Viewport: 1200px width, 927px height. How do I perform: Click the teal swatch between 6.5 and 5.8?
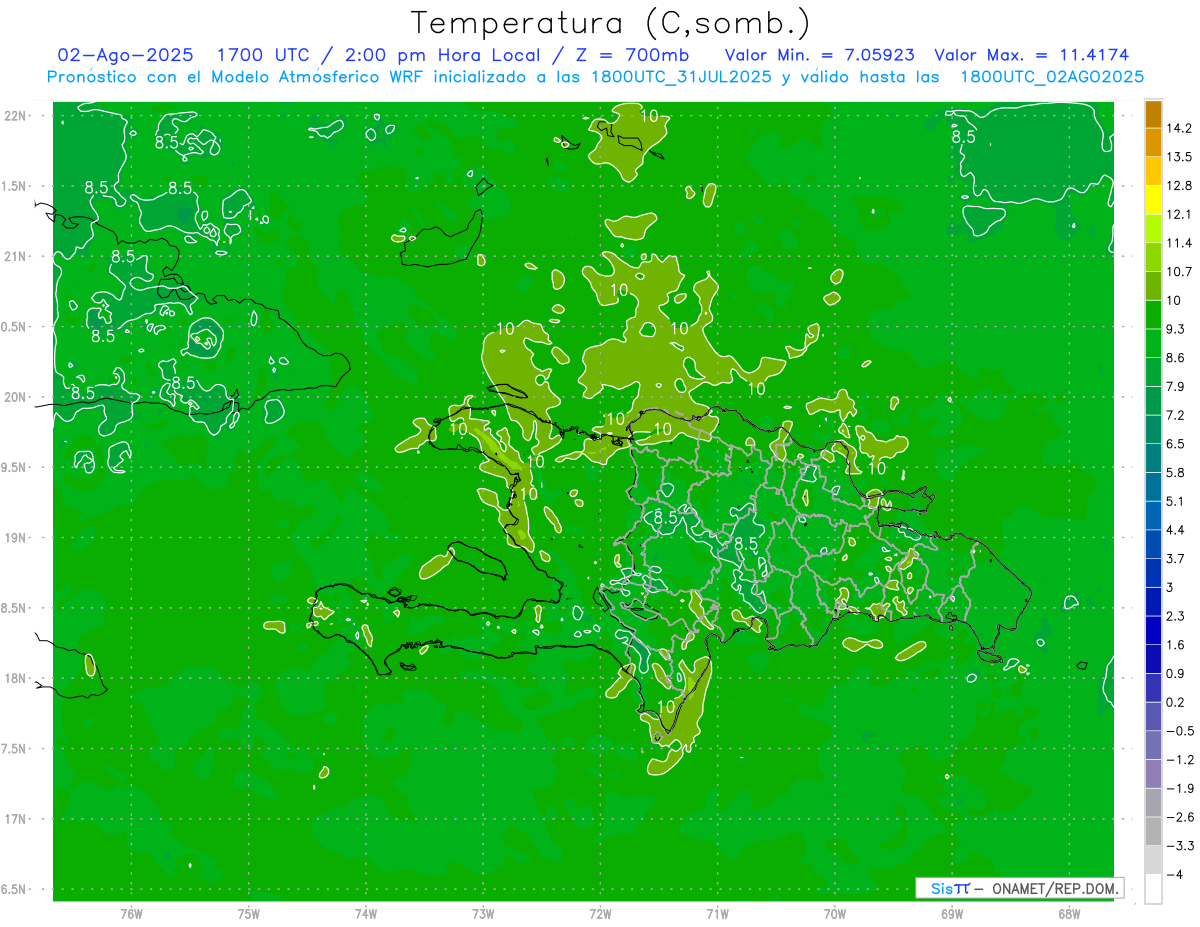tap(1153, 458)
